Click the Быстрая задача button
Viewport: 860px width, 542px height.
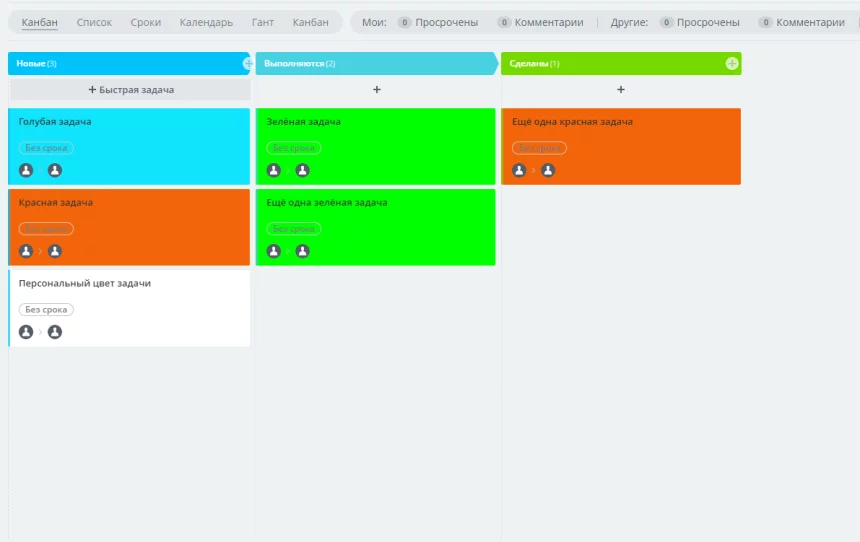[130, 90]
